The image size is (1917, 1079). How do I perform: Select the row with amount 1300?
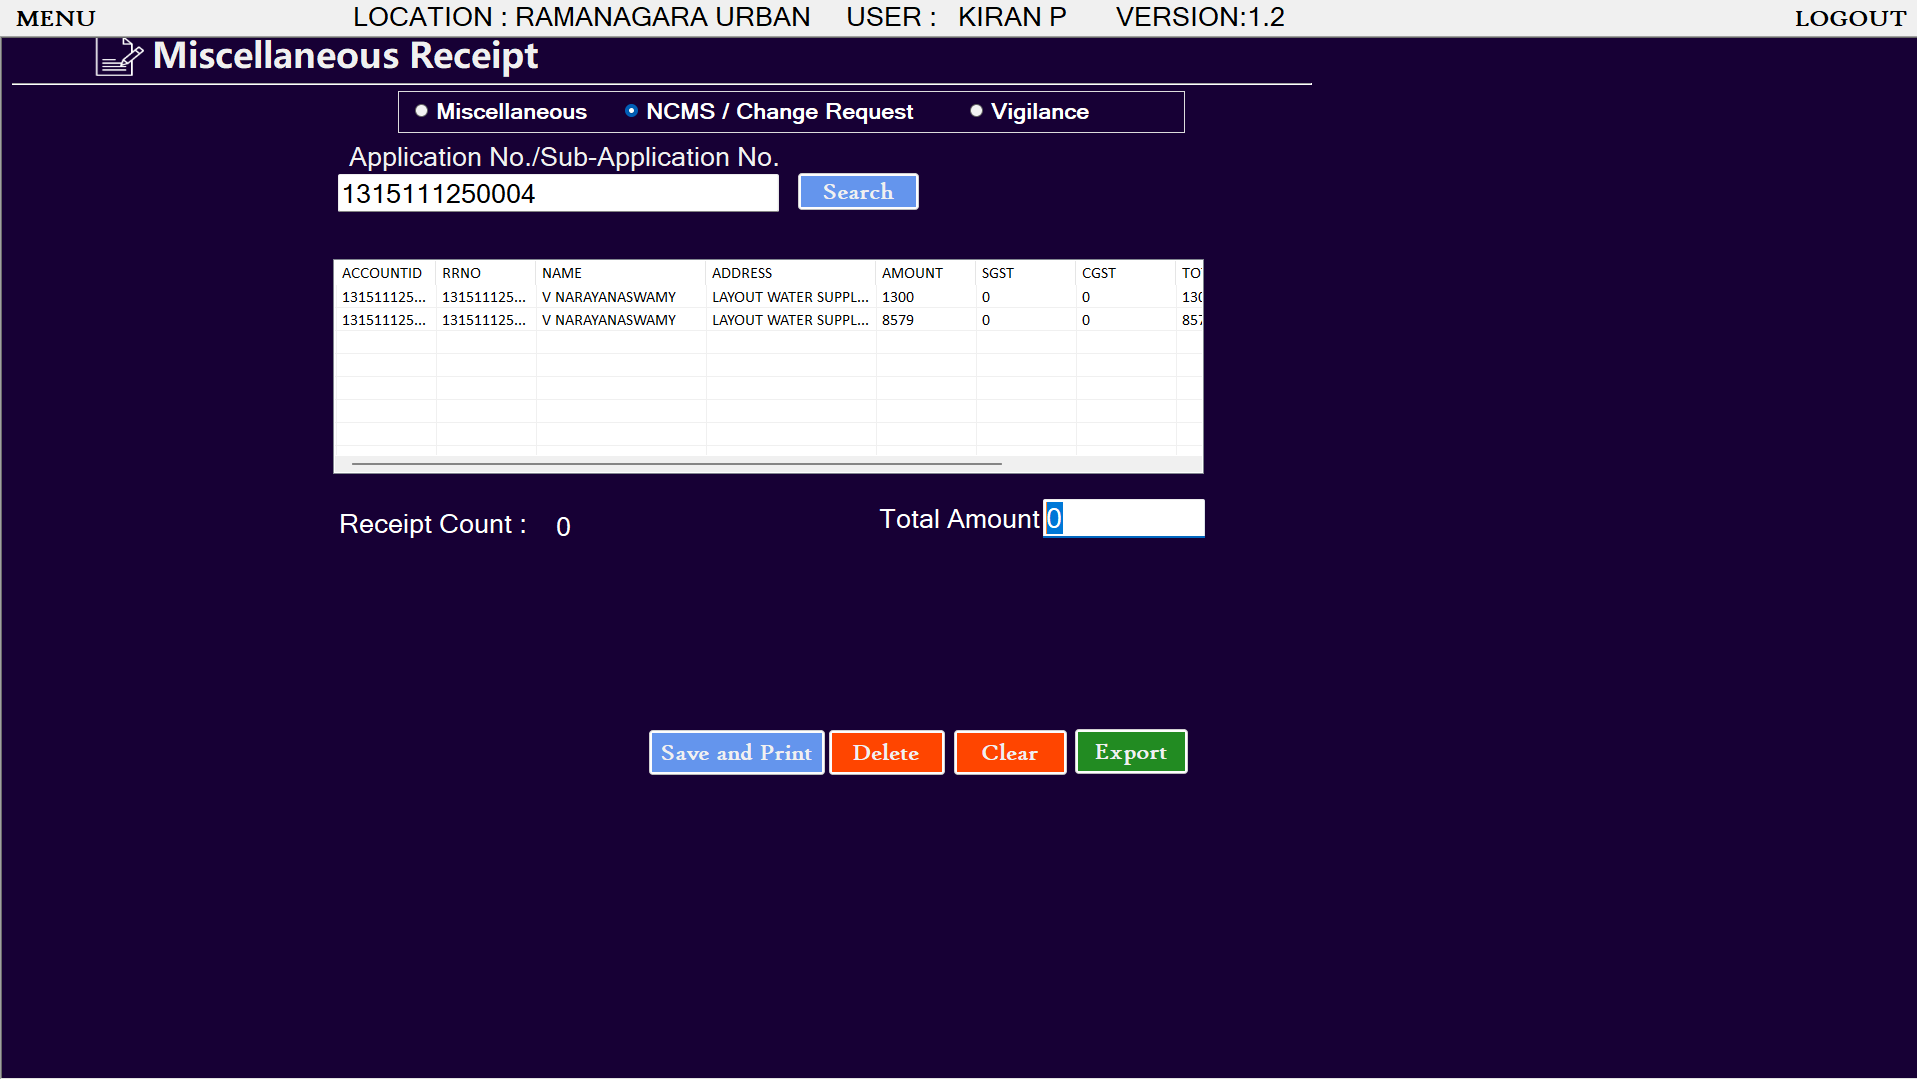click(x=768, y=297)
